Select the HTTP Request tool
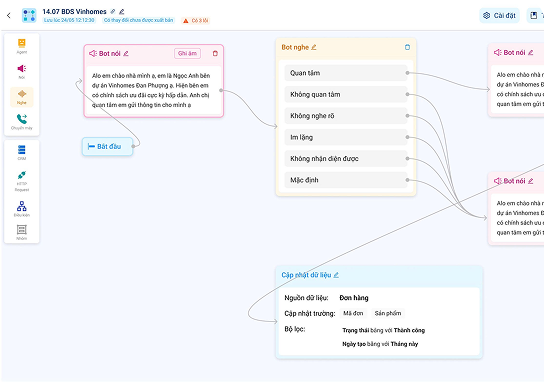544x385 pixels. tap(22, 181)
